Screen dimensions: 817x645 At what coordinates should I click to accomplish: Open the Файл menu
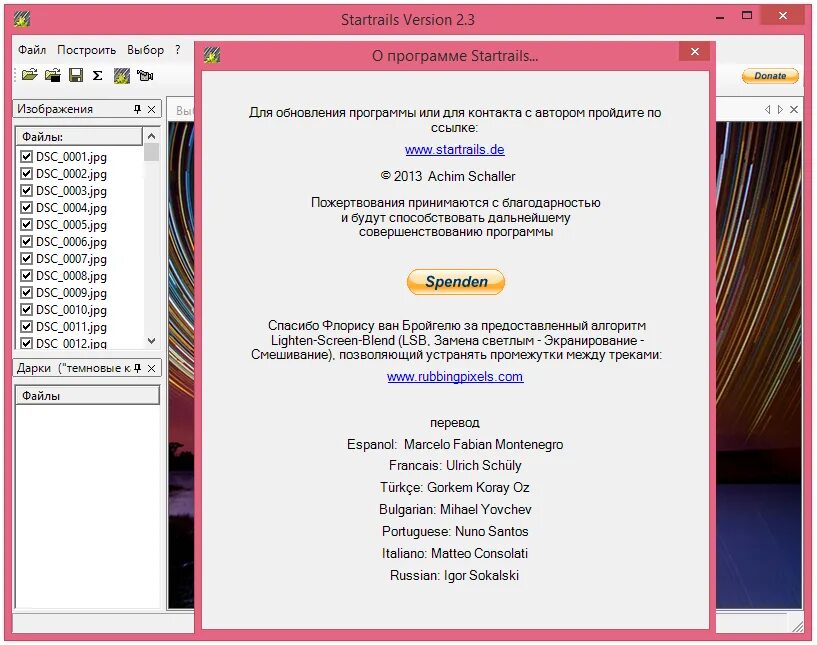pyautogui.click(x=32, y=50)
